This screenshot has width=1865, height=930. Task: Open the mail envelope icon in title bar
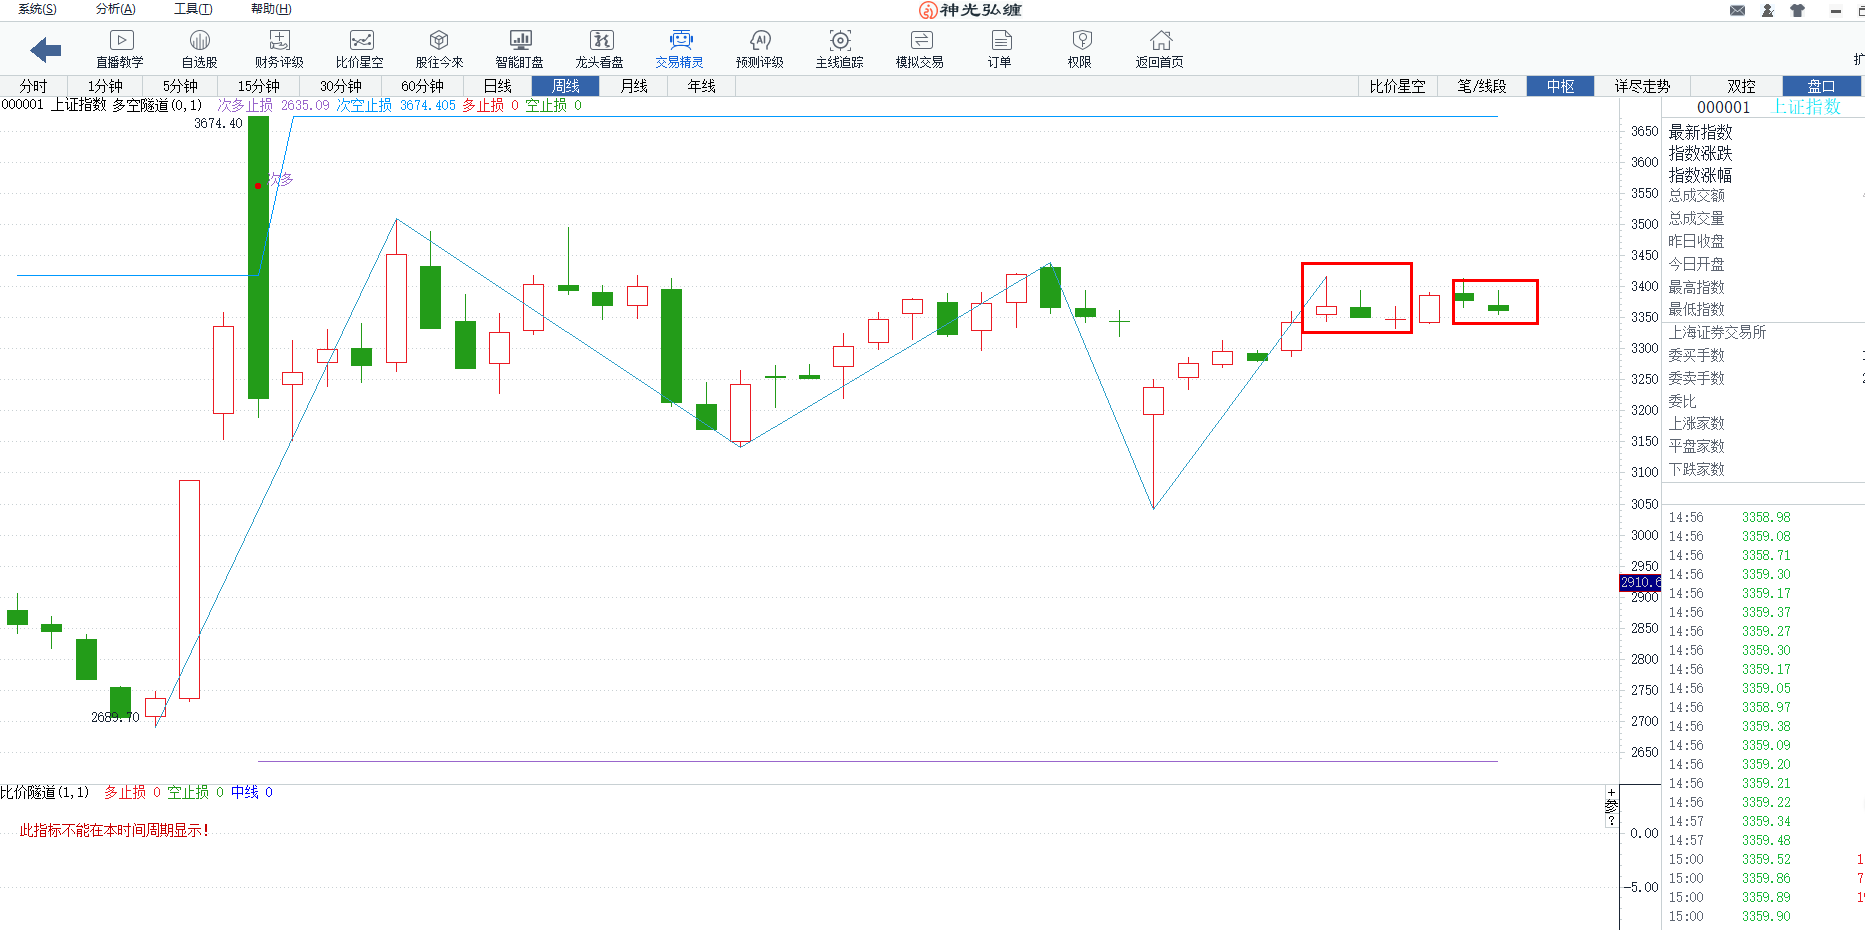(x=1737, y=10)
